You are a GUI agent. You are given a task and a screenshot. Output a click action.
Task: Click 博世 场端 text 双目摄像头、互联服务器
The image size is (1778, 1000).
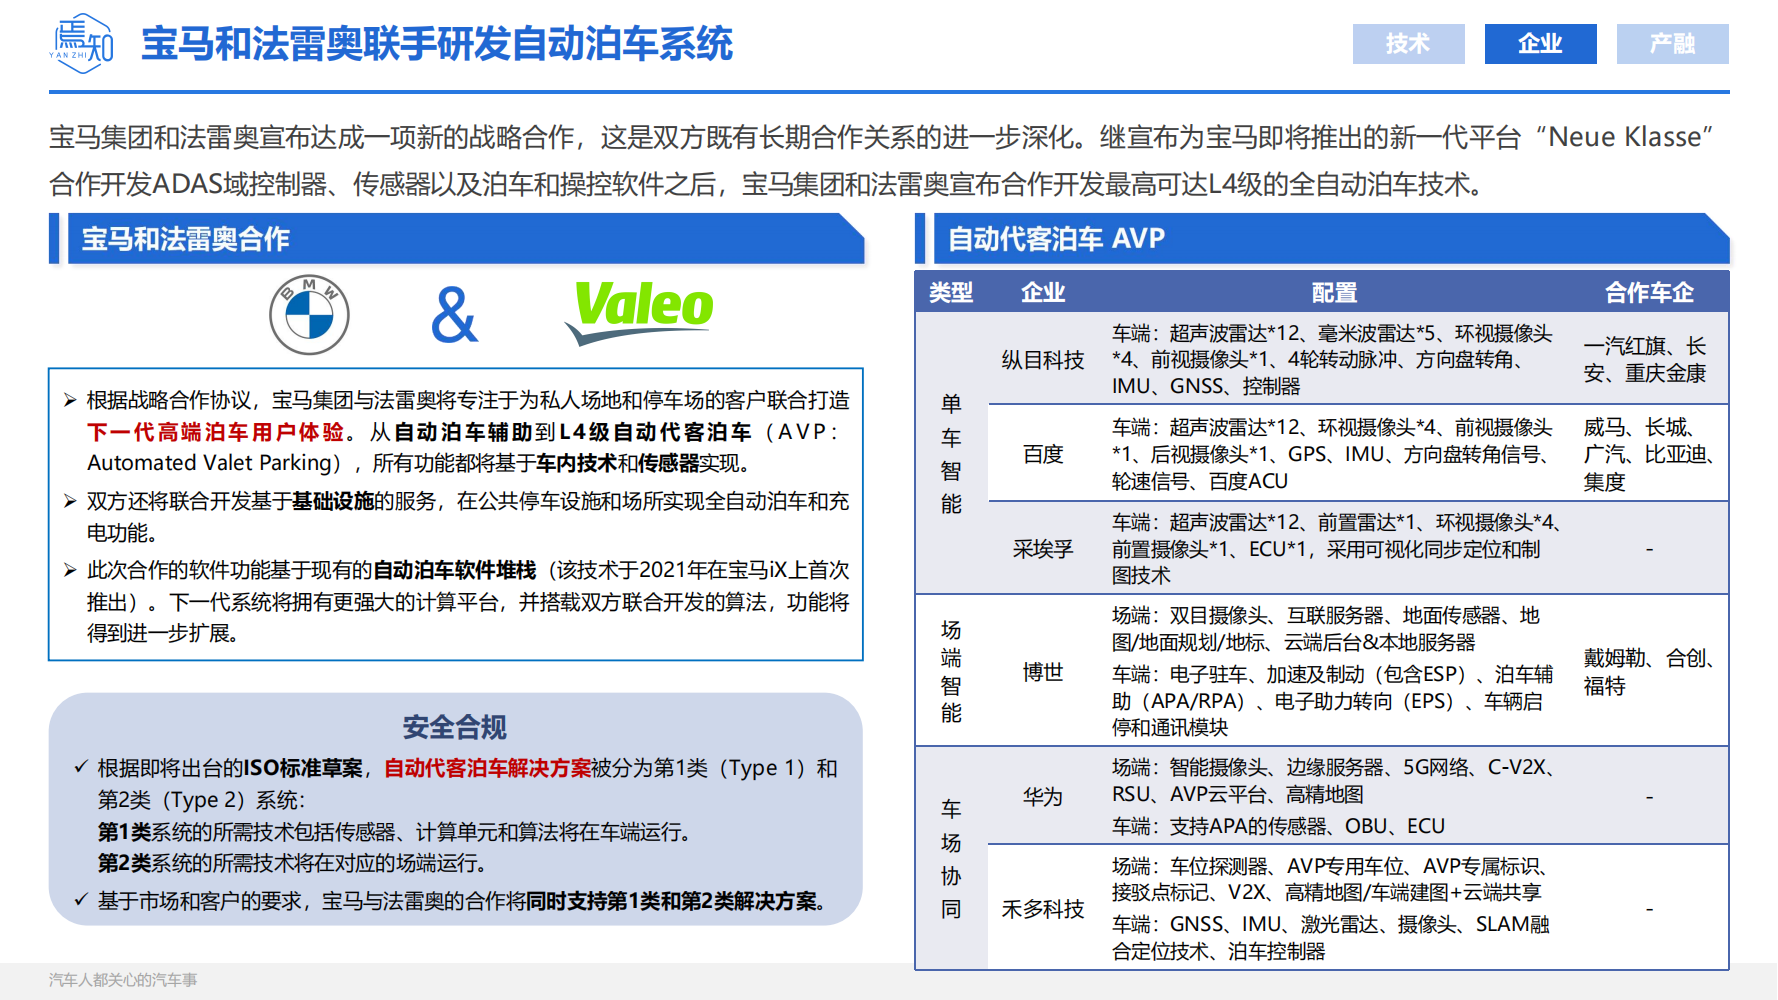click(x=1326, y=629)
